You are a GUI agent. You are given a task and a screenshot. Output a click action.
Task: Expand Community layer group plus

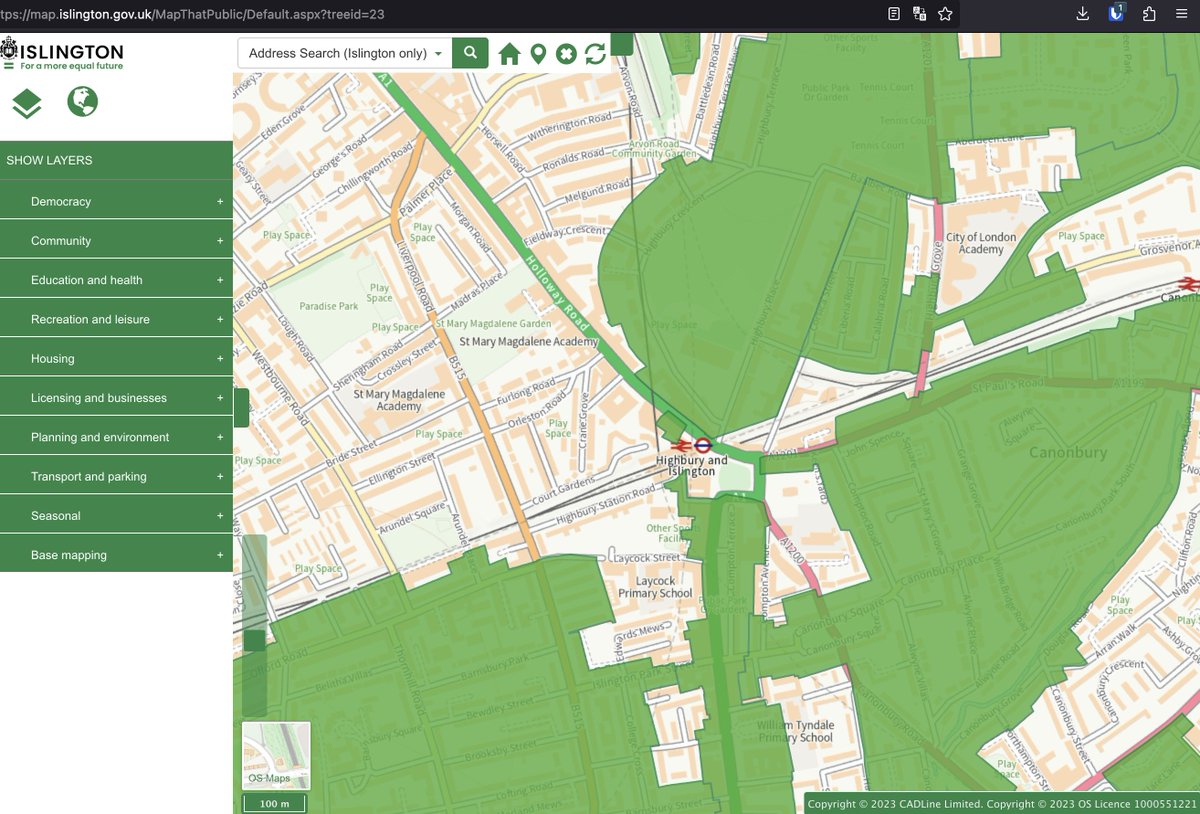(220, 241)
